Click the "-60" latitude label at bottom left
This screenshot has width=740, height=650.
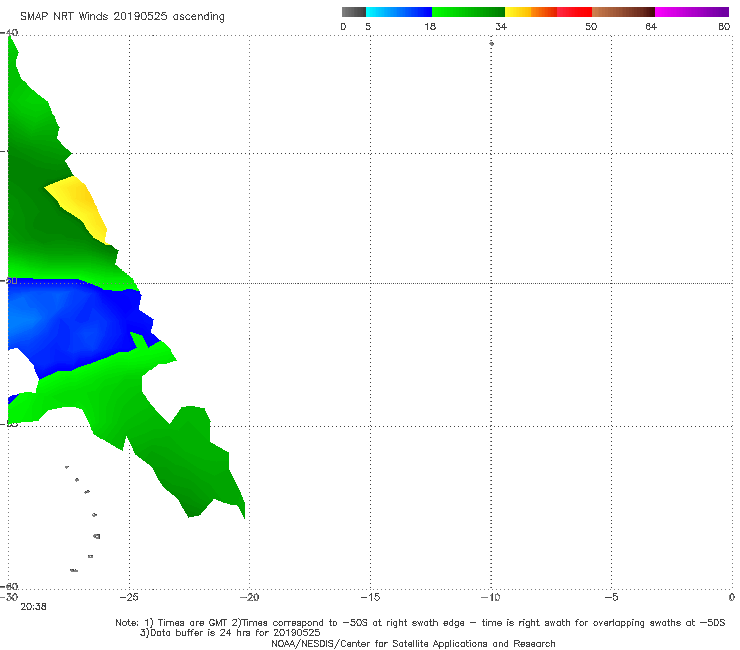[9, 586]
